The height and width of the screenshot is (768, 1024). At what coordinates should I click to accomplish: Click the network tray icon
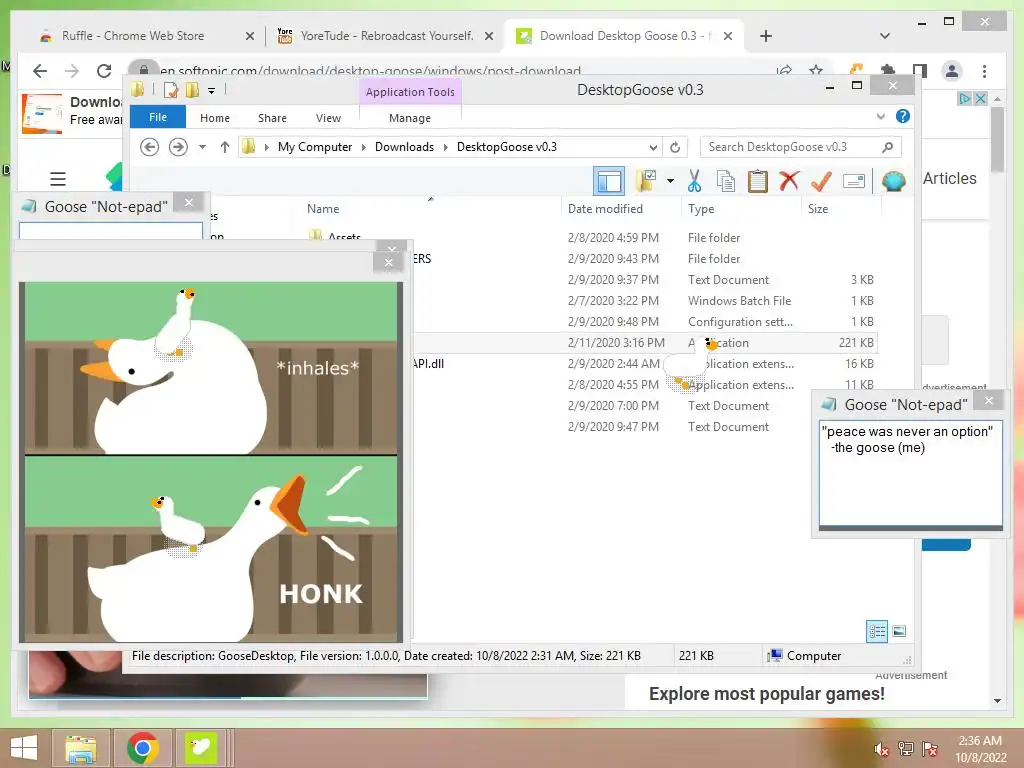tap(906, 749)
